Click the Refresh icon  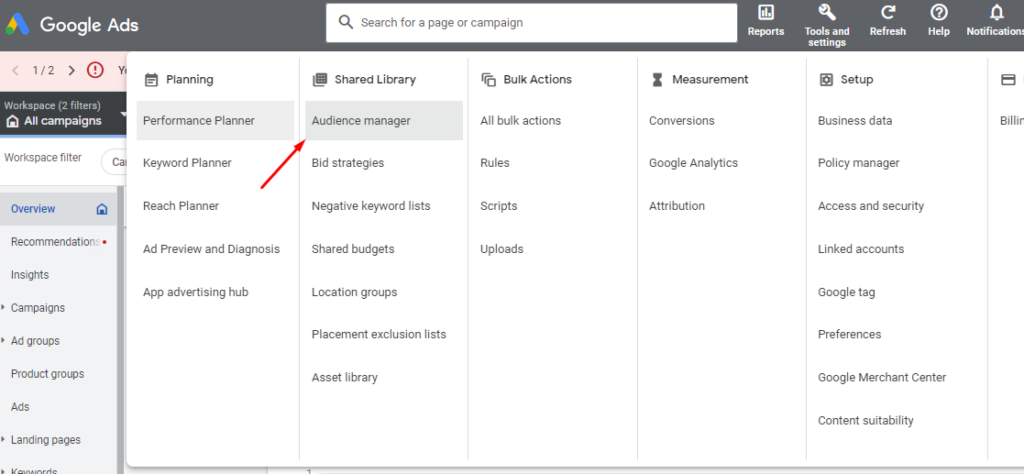[x=888, y=12]
